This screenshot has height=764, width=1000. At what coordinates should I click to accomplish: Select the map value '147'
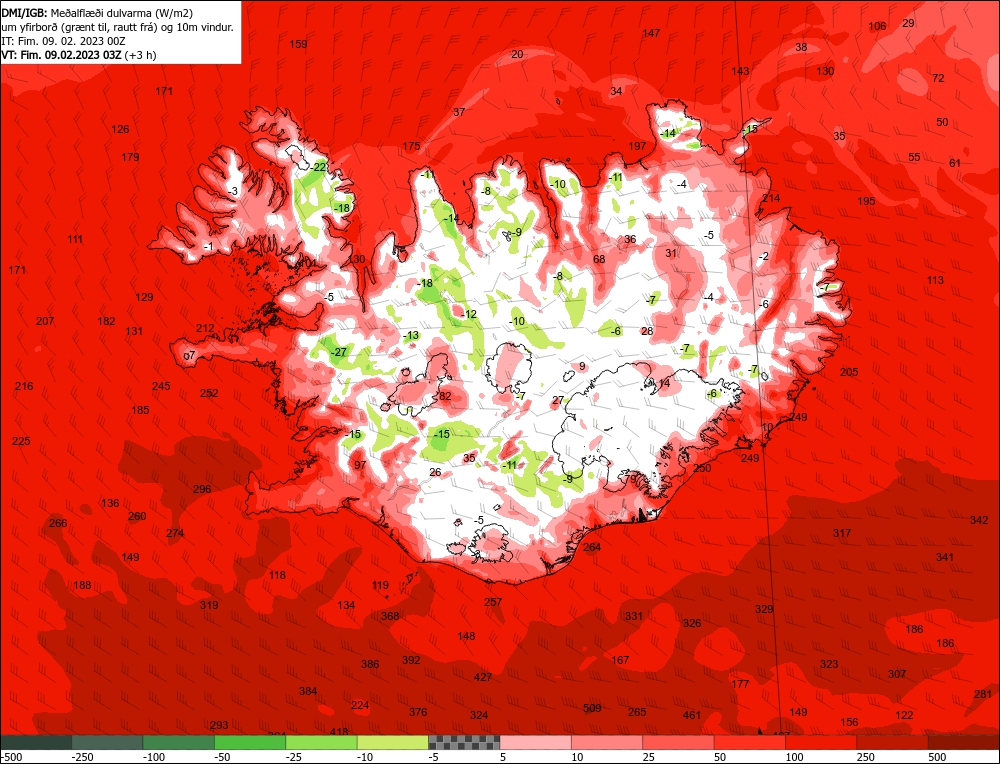pyautogui.click(x=651, y=33)
